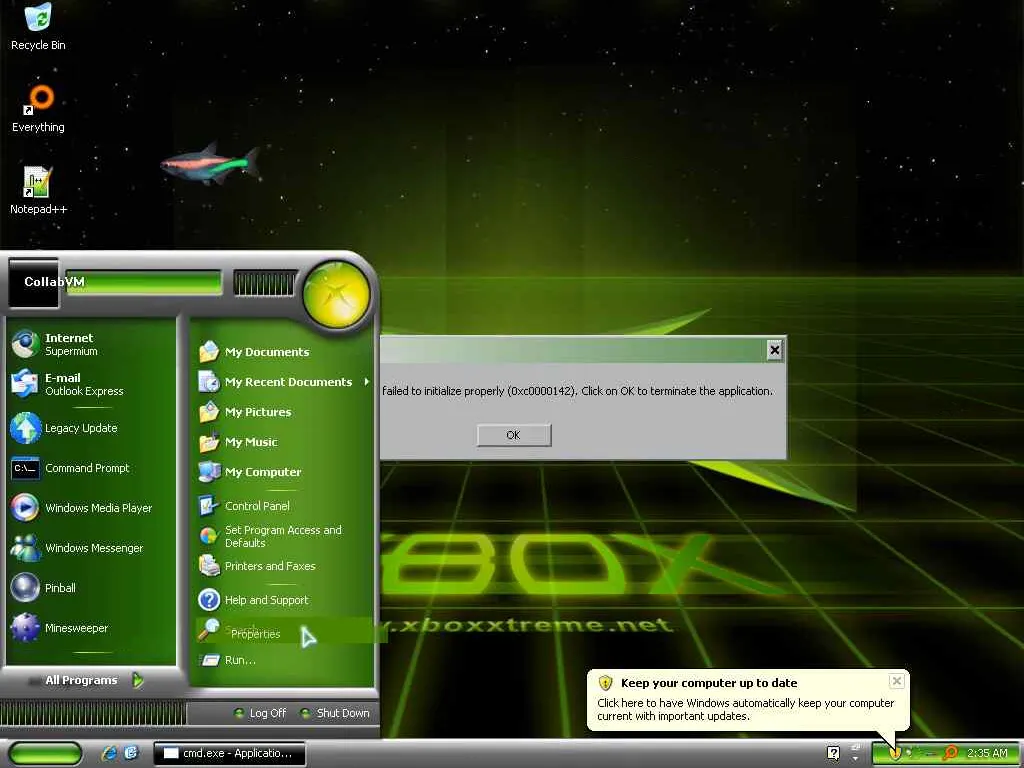
Task: Click the My Pictures folder icon
Action: (x=209, y=412)
